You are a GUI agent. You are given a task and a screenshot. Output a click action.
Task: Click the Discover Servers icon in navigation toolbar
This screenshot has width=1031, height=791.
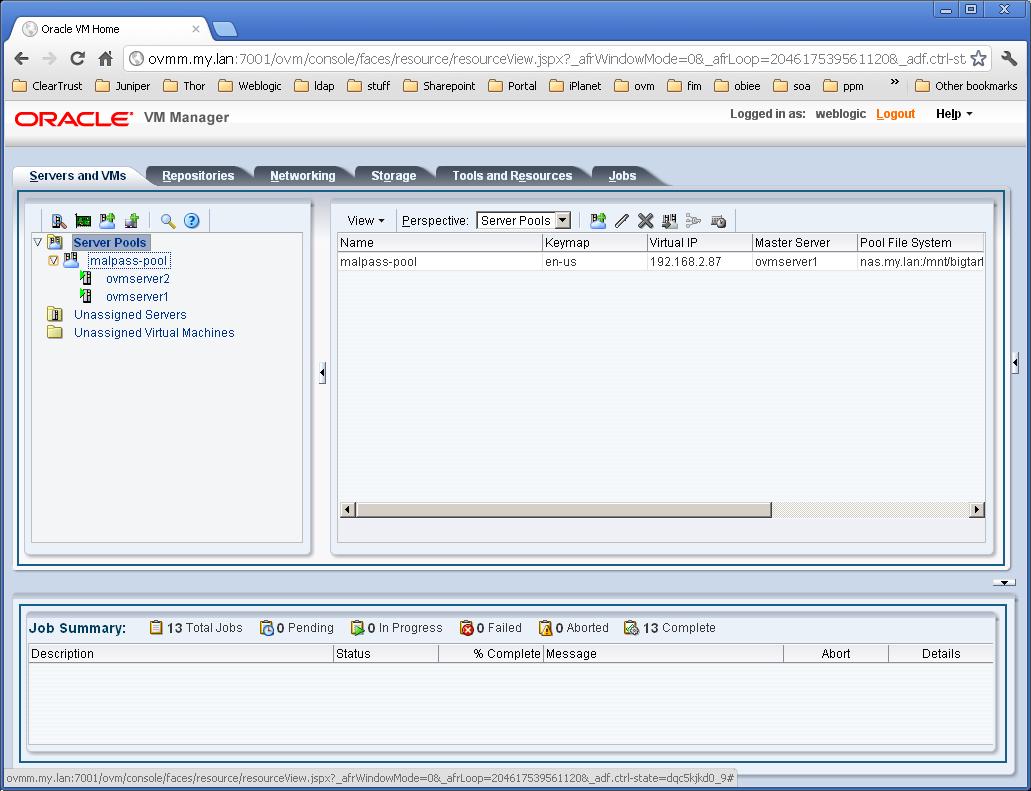[x=59, y=221]
